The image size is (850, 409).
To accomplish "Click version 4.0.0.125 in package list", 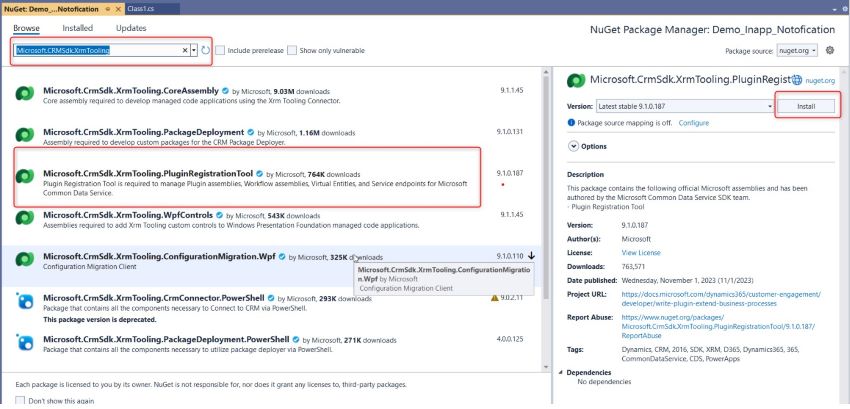I will point(510,339).
